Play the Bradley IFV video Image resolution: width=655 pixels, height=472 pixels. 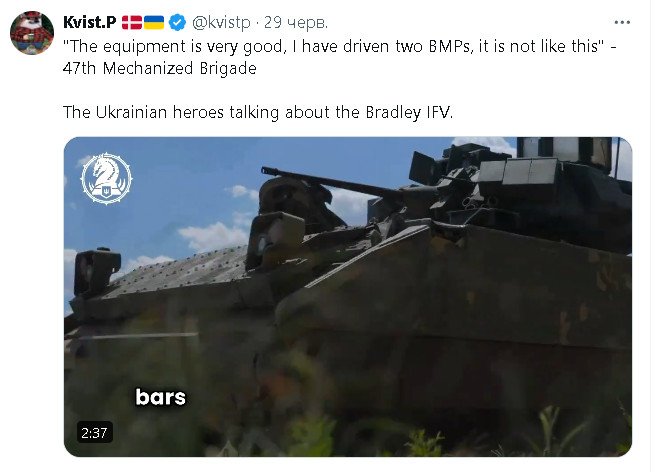[348, 297]
